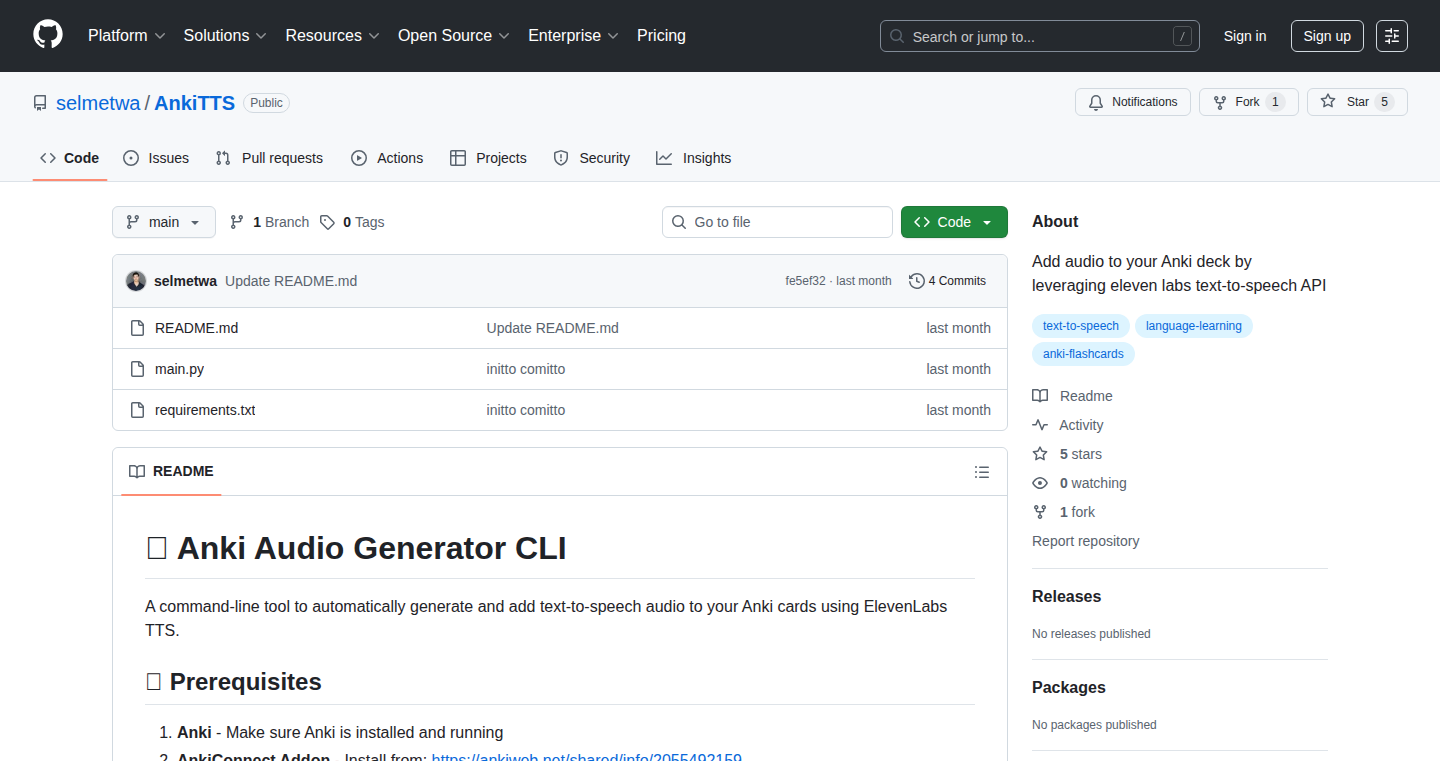
Task: Open the Update README.md commit message in header
Action: click(291, 281)
